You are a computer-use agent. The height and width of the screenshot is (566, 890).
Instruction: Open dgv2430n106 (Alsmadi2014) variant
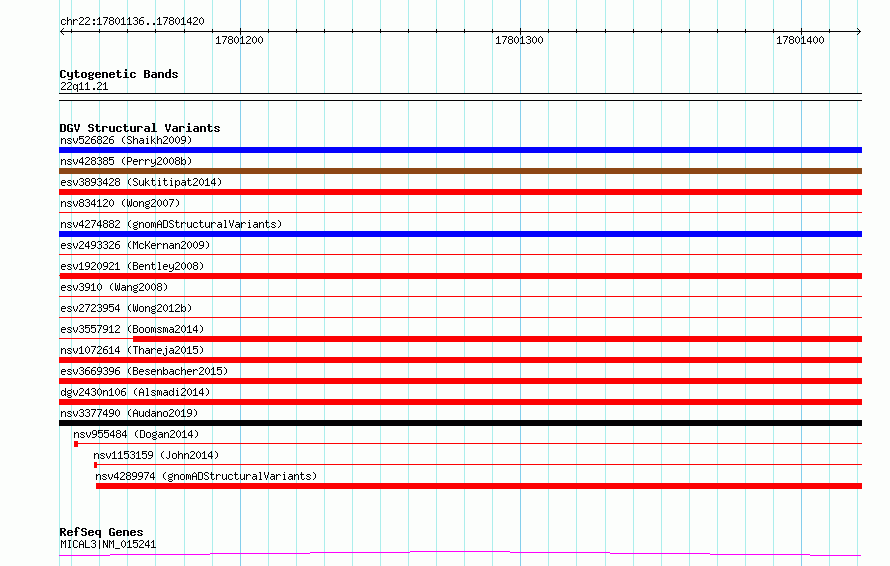[x=135, y=392]
